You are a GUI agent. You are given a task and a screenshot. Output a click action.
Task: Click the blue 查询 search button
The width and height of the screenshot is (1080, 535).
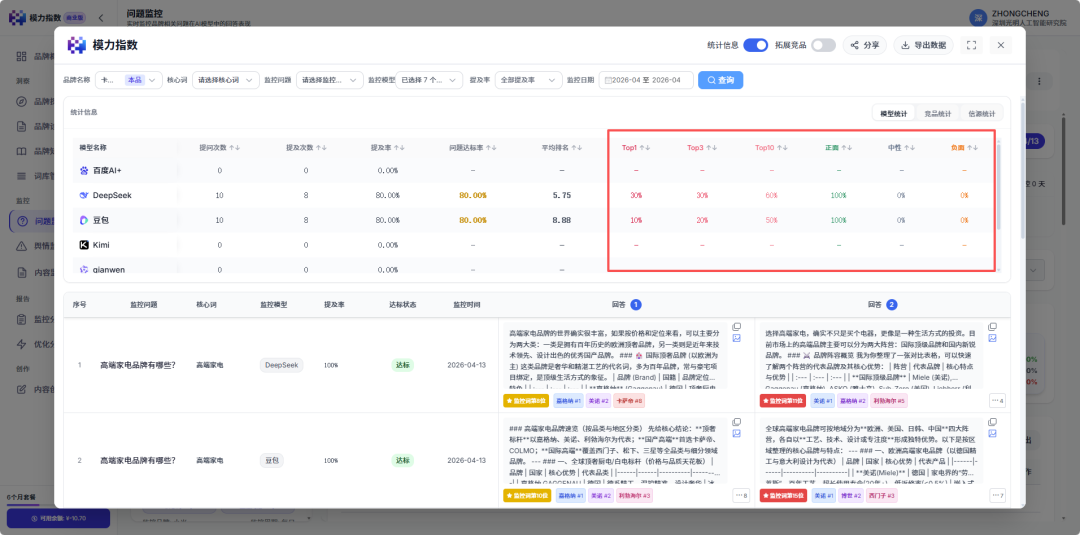point(720,81)
